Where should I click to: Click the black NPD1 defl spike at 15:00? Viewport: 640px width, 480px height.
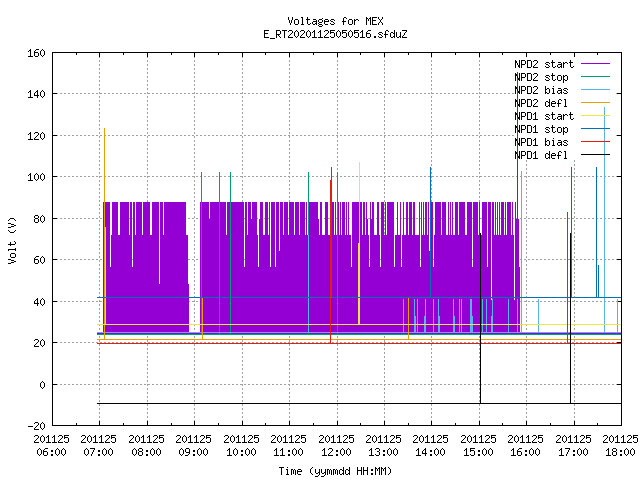click(480, 318)
